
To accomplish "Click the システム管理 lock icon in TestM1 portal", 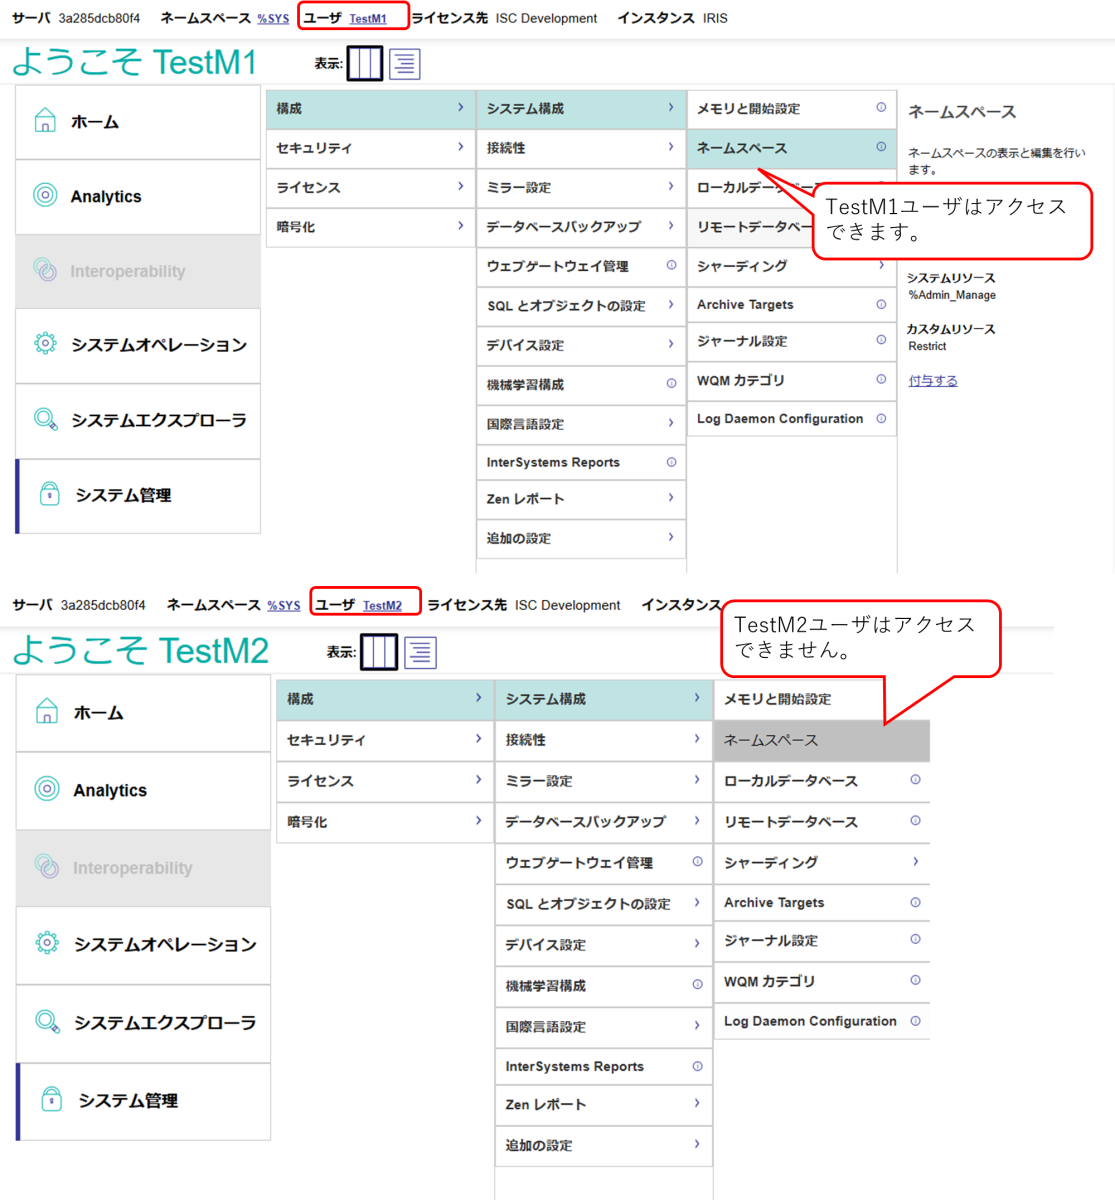I will click(49, 495).
